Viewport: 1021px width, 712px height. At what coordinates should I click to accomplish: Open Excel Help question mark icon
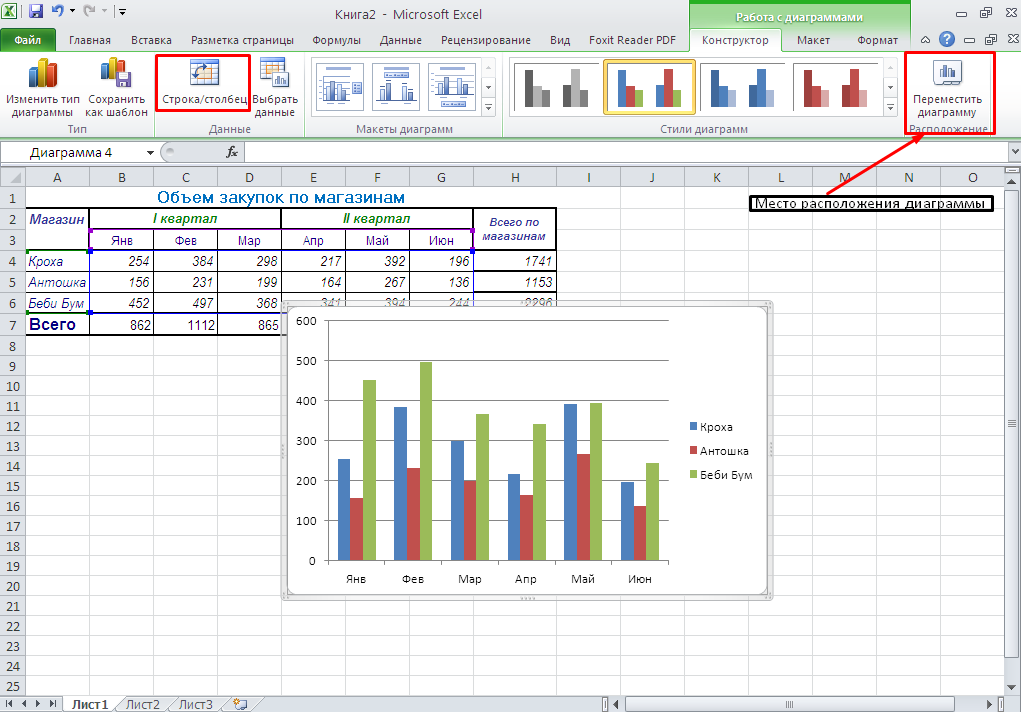click(x=946, y=40)
